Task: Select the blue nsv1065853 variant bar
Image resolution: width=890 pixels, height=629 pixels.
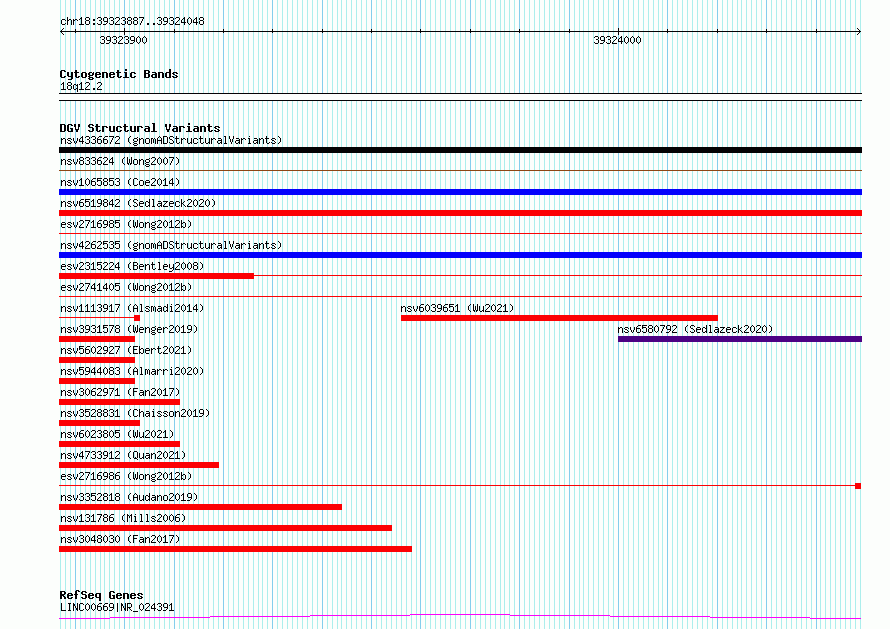Action: click(460, 192)
